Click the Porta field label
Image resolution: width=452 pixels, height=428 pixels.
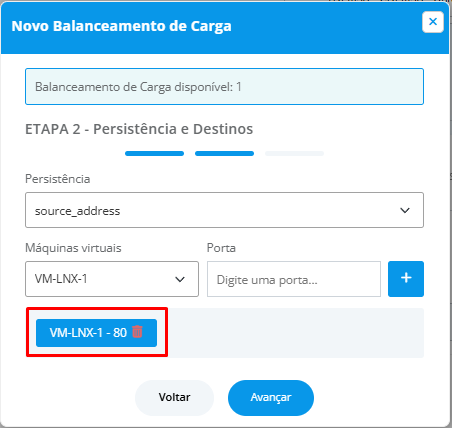coord(221,248)
